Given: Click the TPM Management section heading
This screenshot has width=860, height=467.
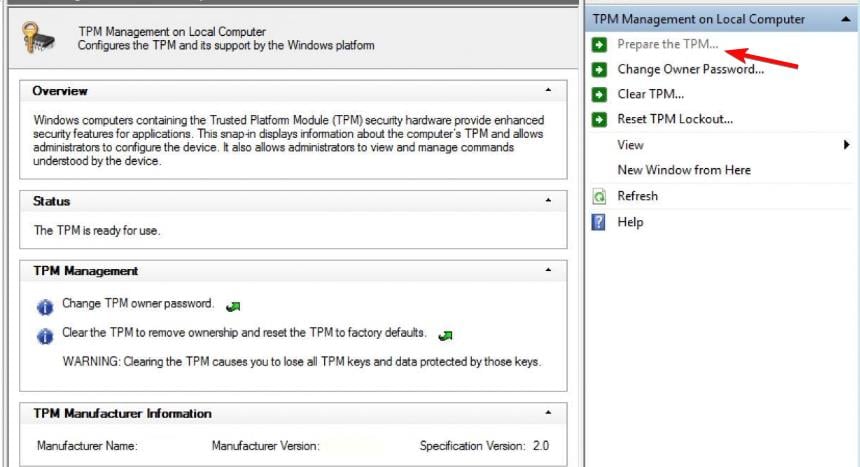Looking at the screenshot, I should click(x=86, y=271).
